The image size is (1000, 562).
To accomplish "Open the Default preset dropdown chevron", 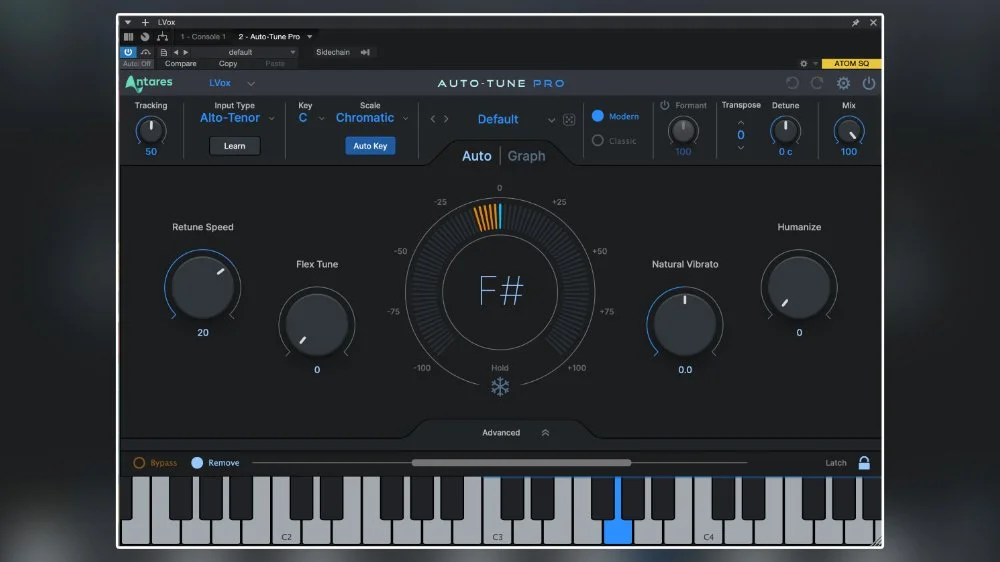I will (551, 120).
